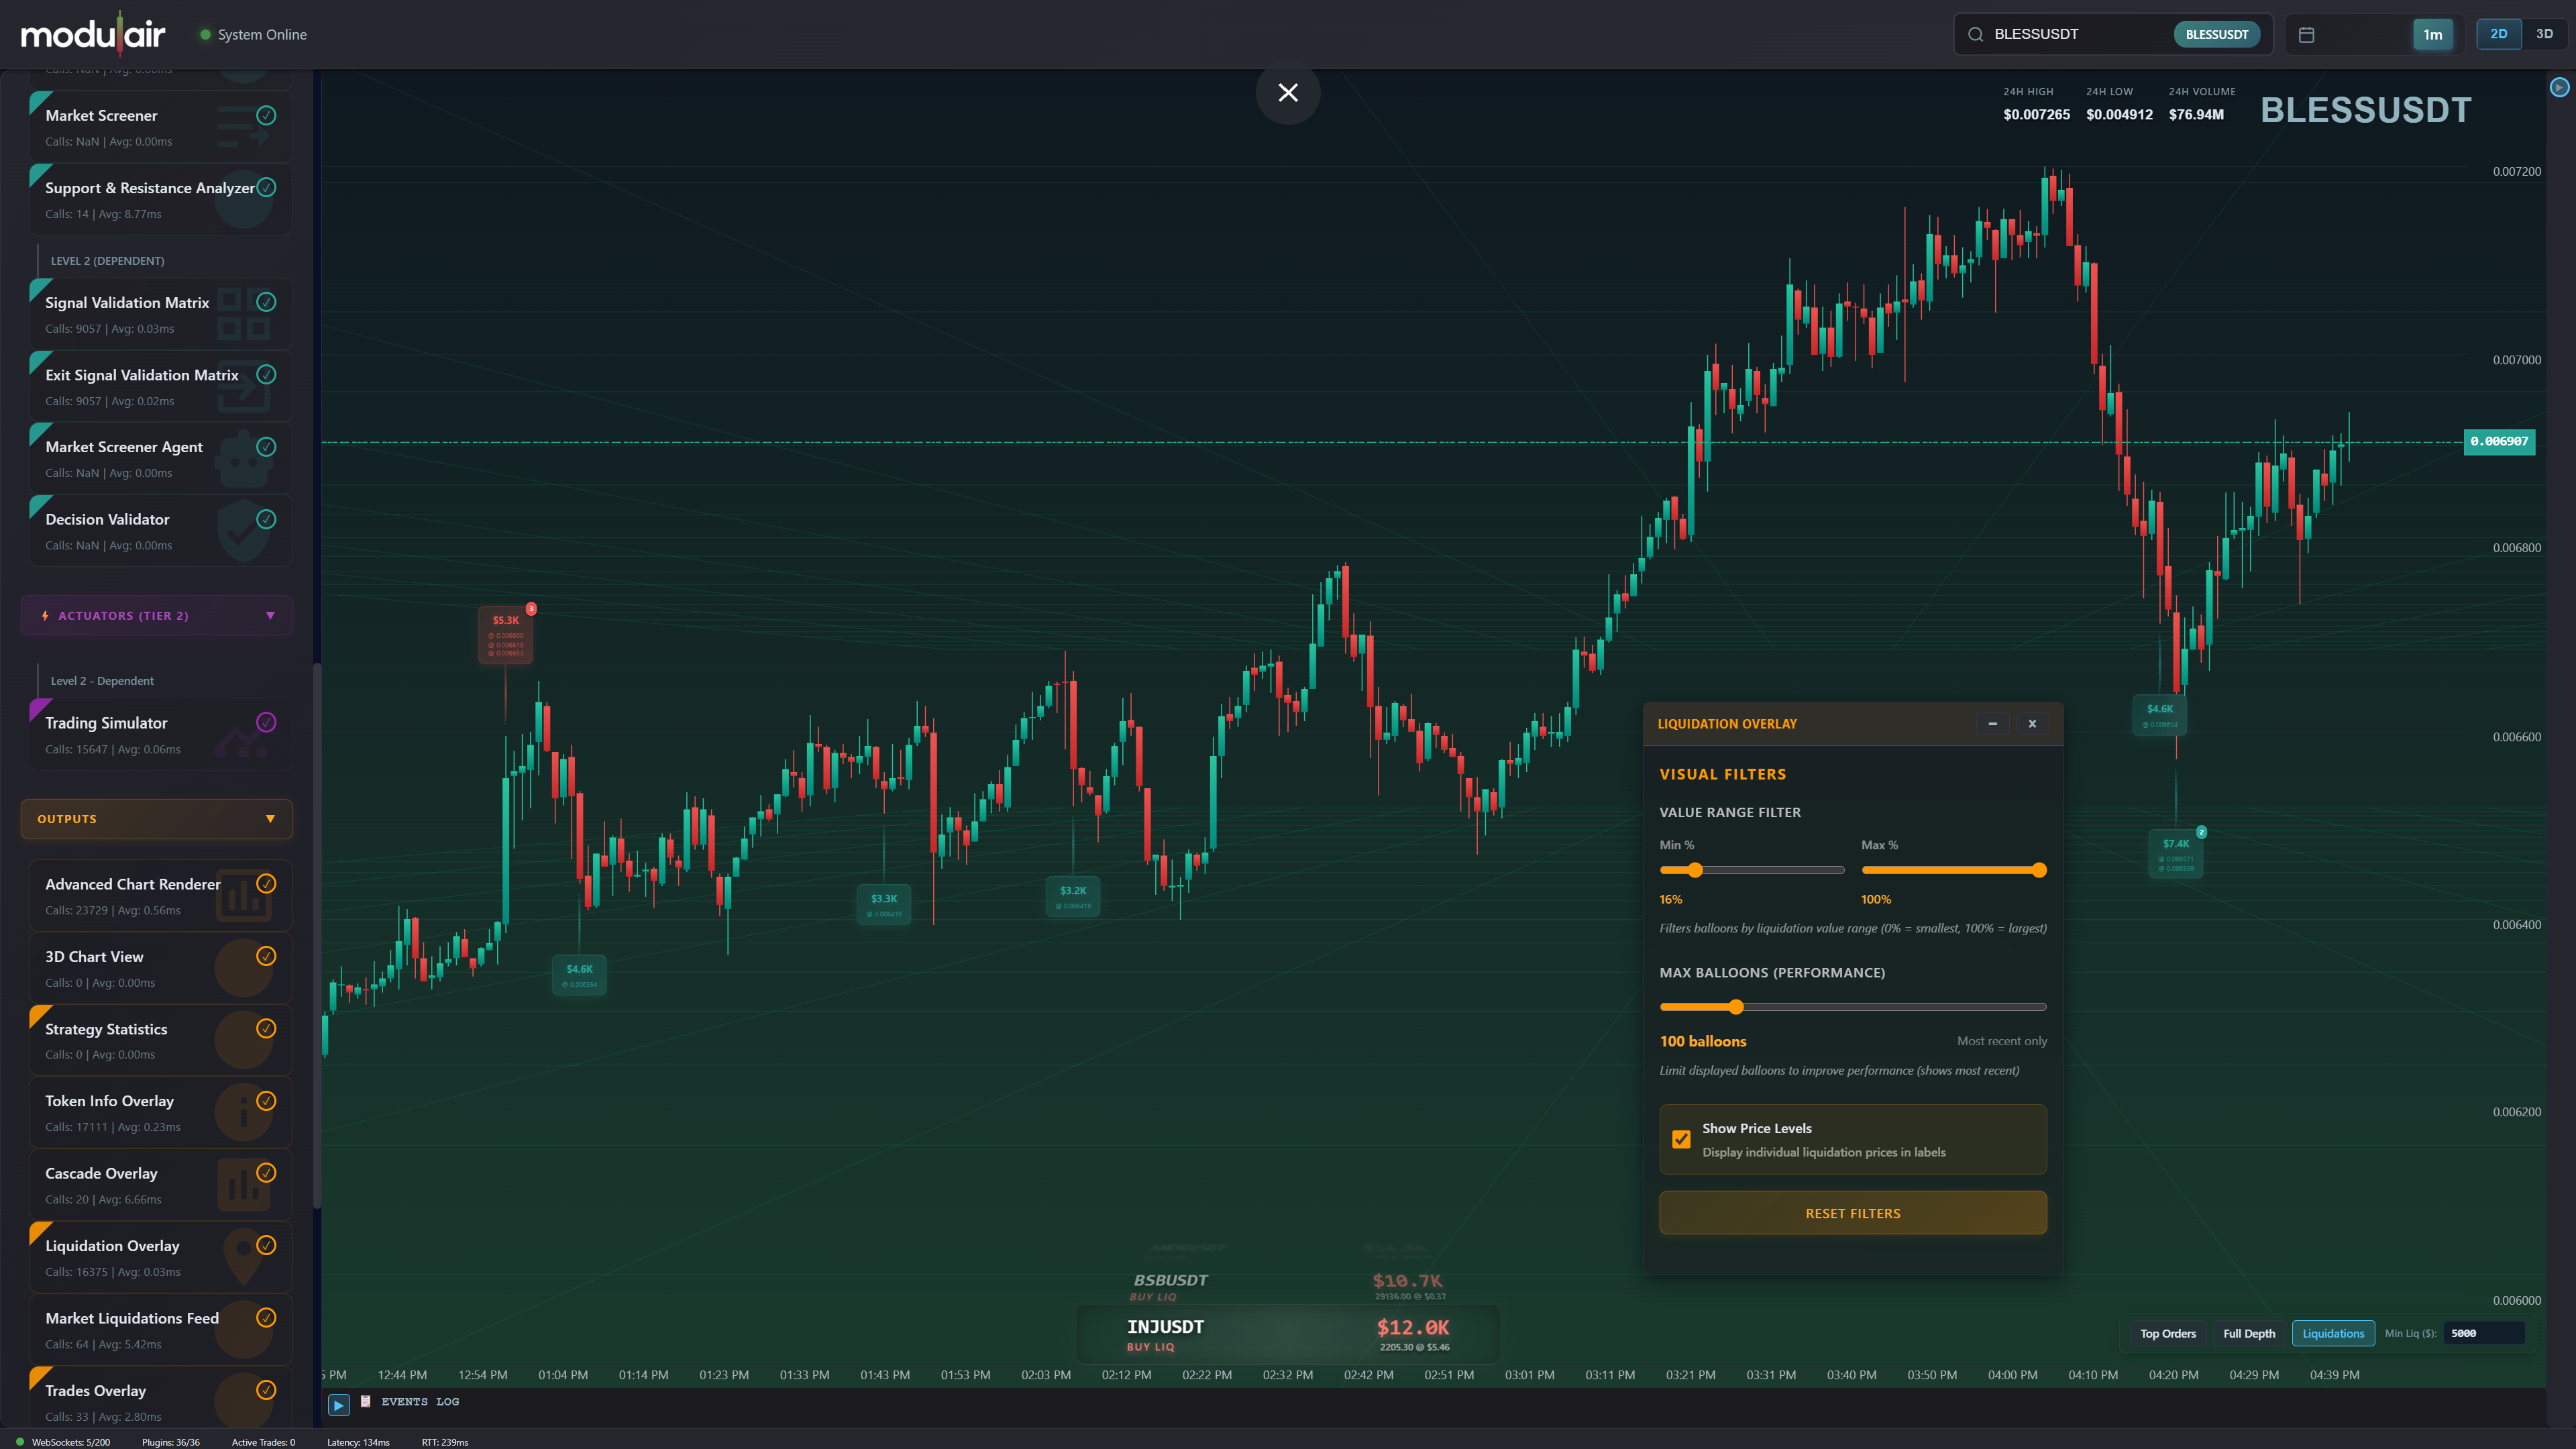Viewport: 2576px width, 1449px height.
Task: Uncheck the Show Price Levels checkbox
Action: click(x=1681, y=1139)
